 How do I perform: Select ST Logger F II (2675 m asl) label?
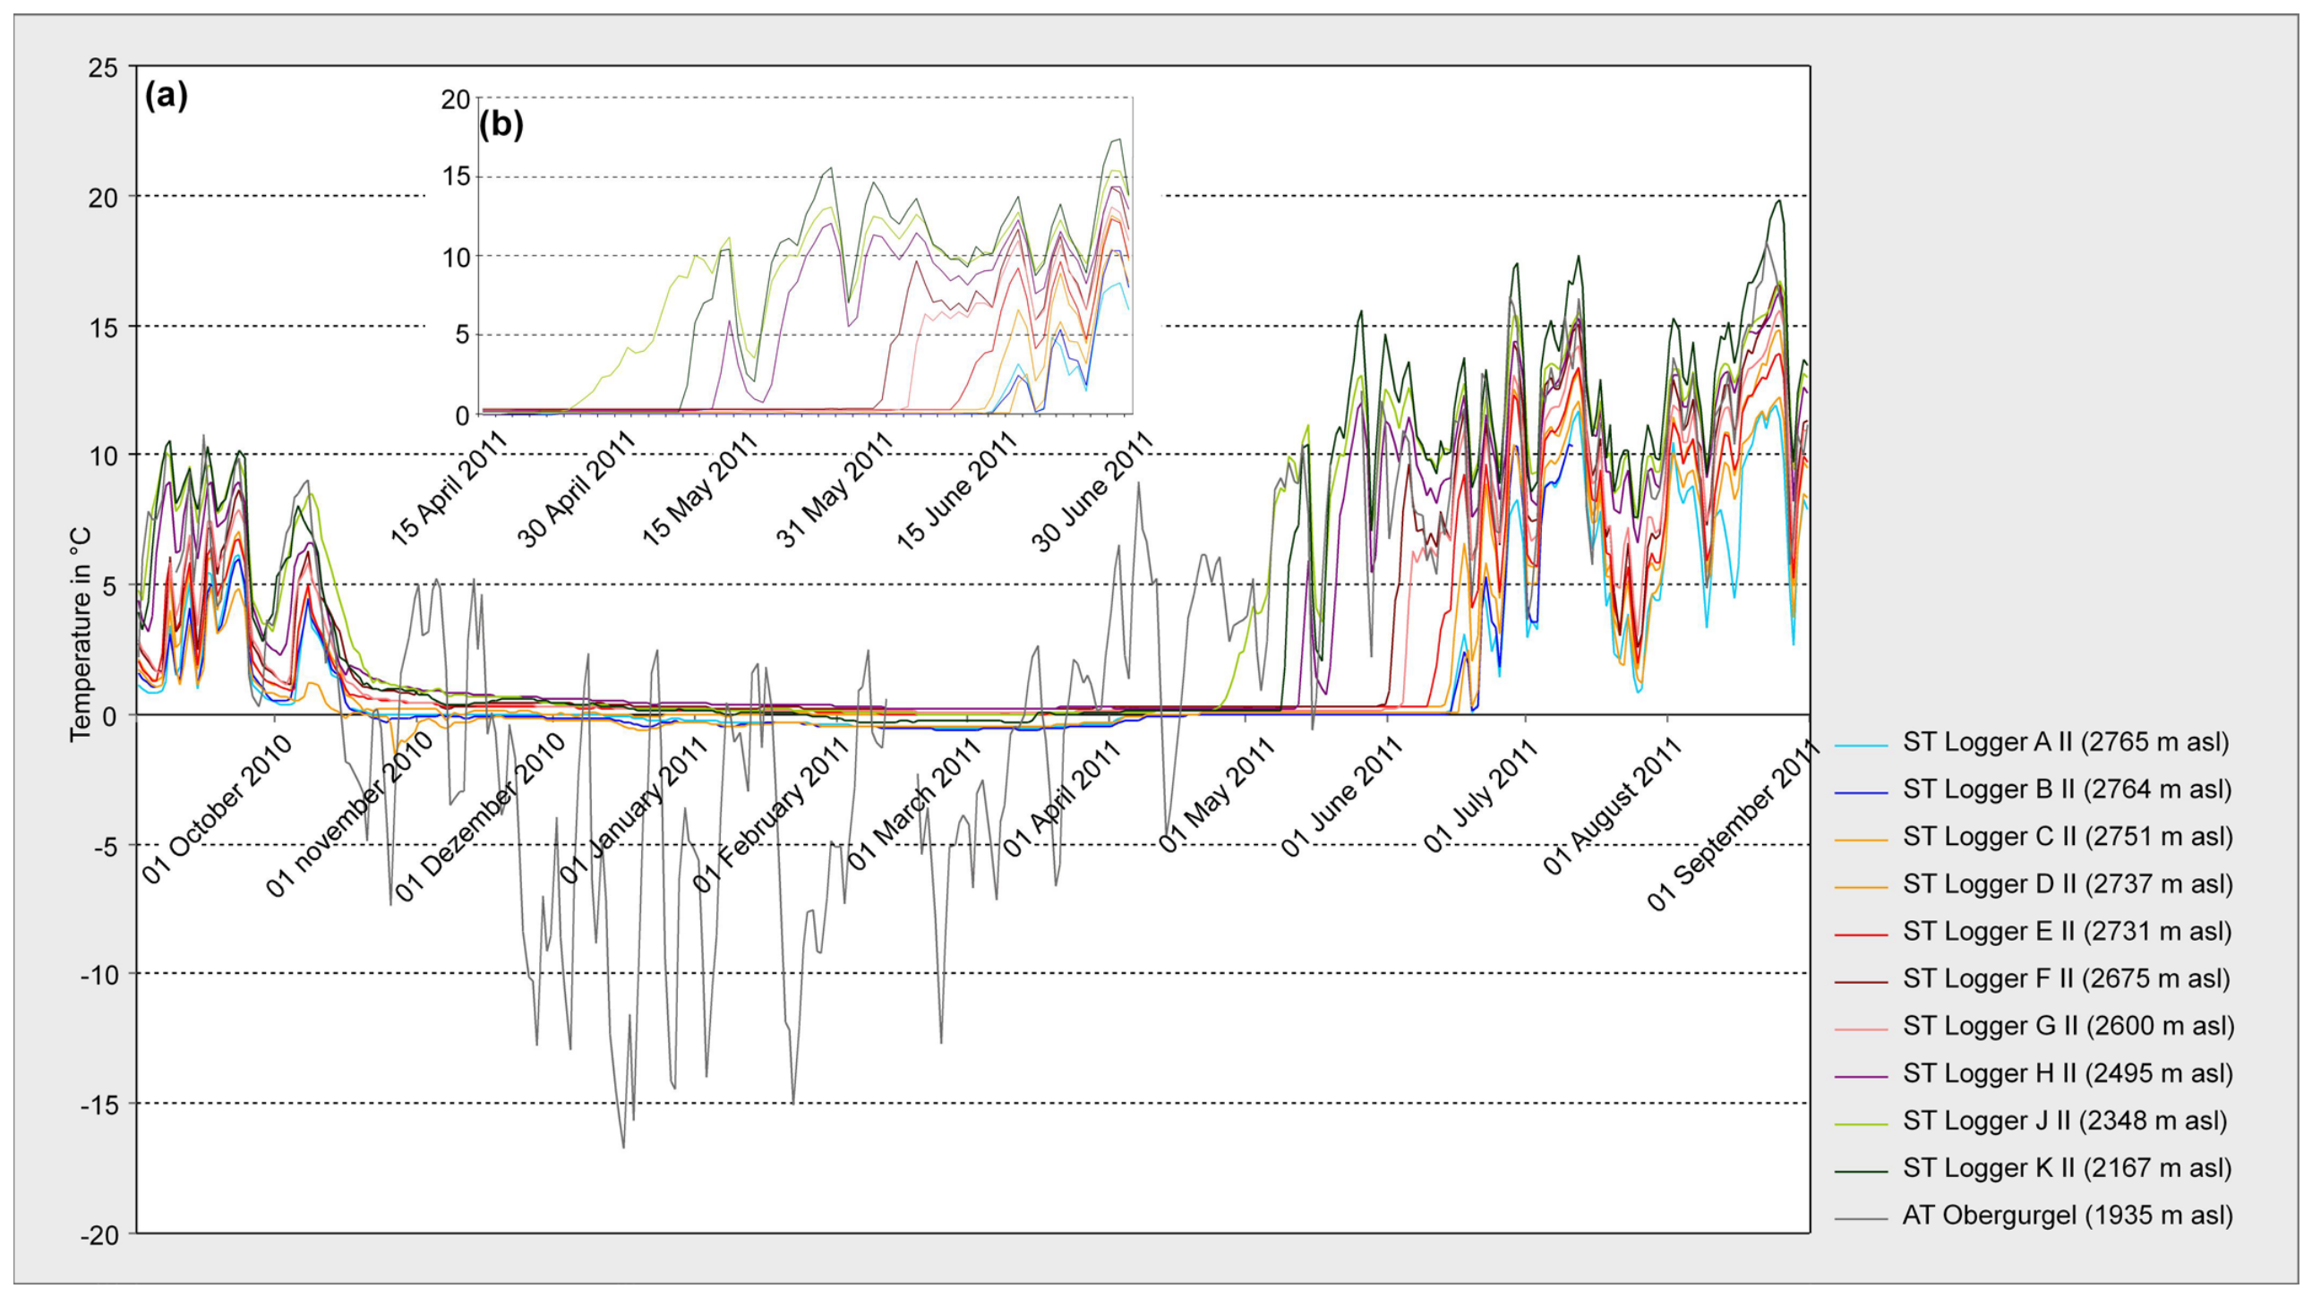2066,978
